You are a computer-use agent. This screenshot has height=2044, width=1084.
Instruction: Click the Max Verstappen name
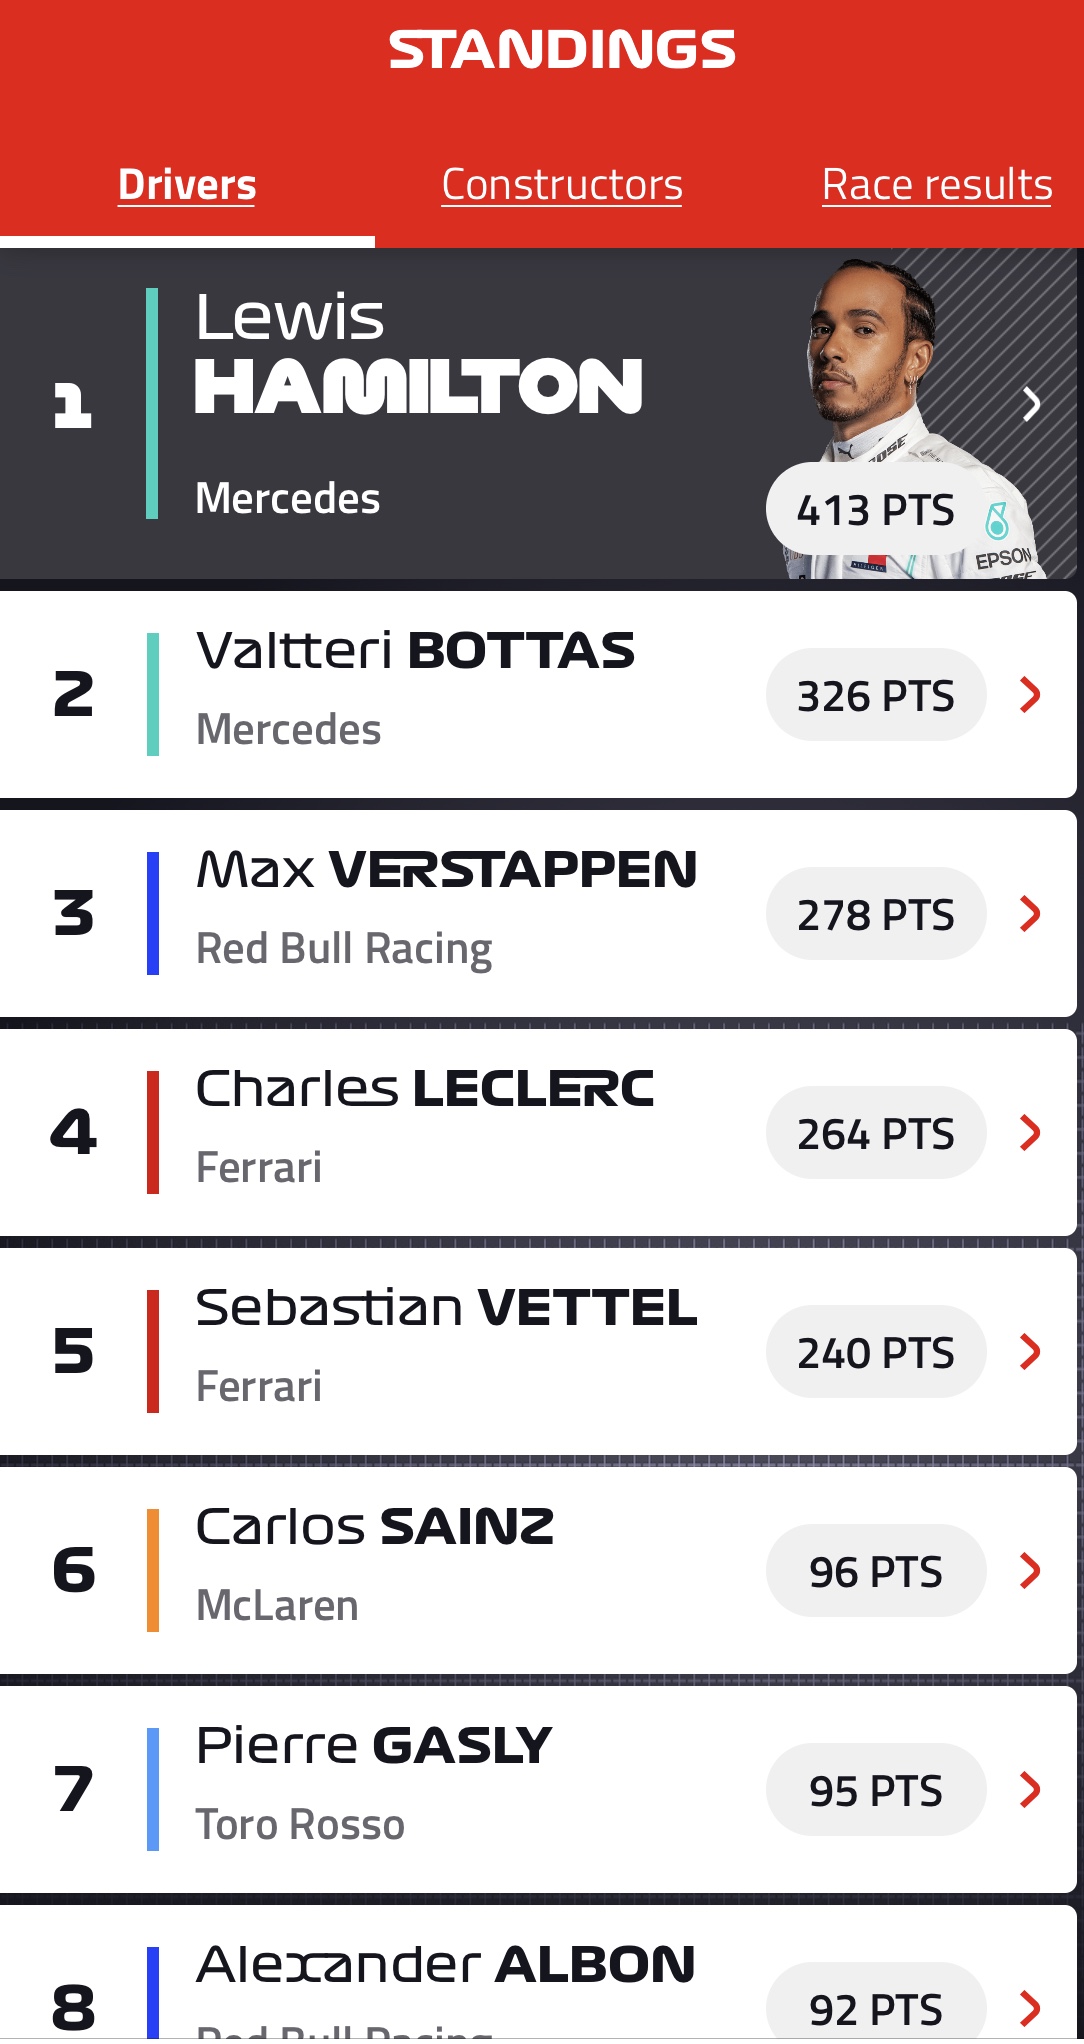point(446,869)
